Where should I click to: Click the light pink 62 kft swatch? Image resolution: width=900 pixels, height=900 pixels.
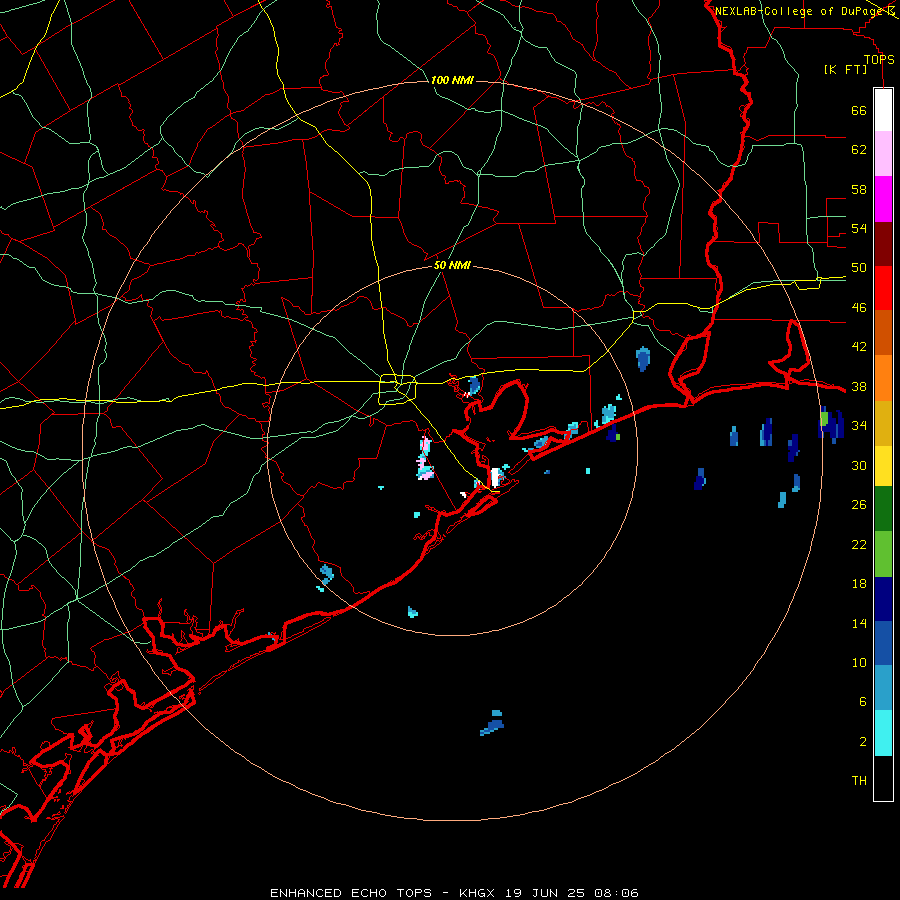883,154
